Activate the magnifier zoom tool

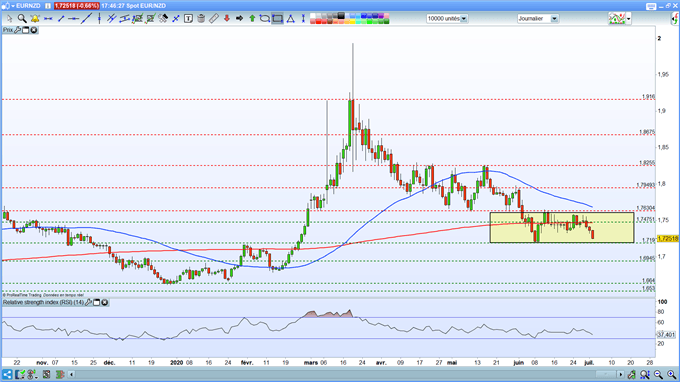click(x=22, y=19)
